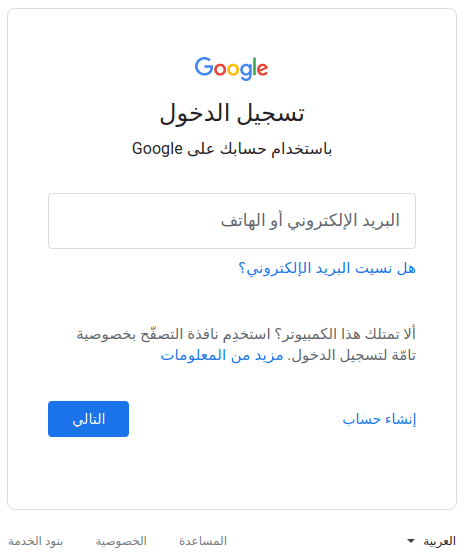
Task: Click the guest mode paragraph text
Action: [246, 344]
